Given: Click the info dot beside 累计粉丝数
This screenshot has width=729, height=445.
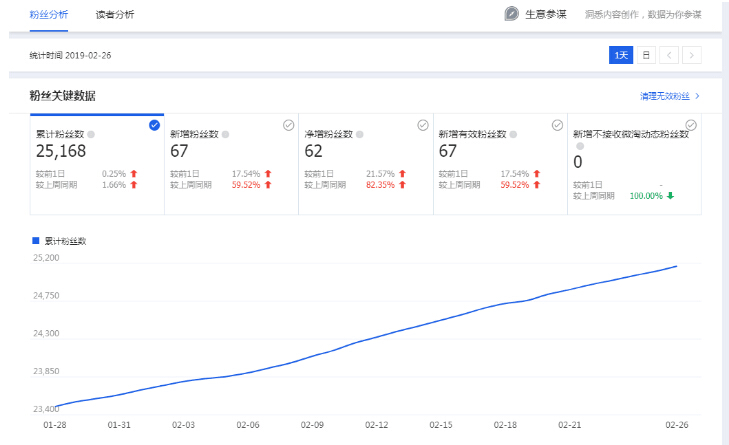Looking at the screenshot, I should [x=90, y=134].
